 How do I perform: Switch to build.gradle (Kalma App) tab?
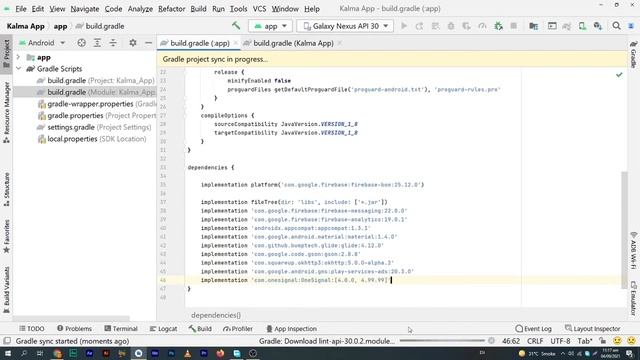[293, 43]
